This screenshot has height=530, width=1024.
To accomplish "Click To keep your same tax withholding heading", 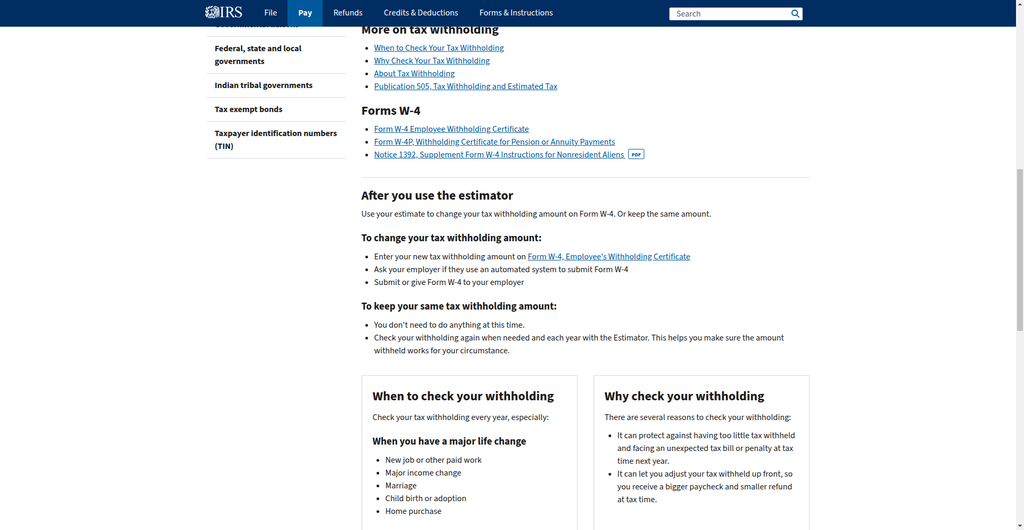I will point(458,306).
